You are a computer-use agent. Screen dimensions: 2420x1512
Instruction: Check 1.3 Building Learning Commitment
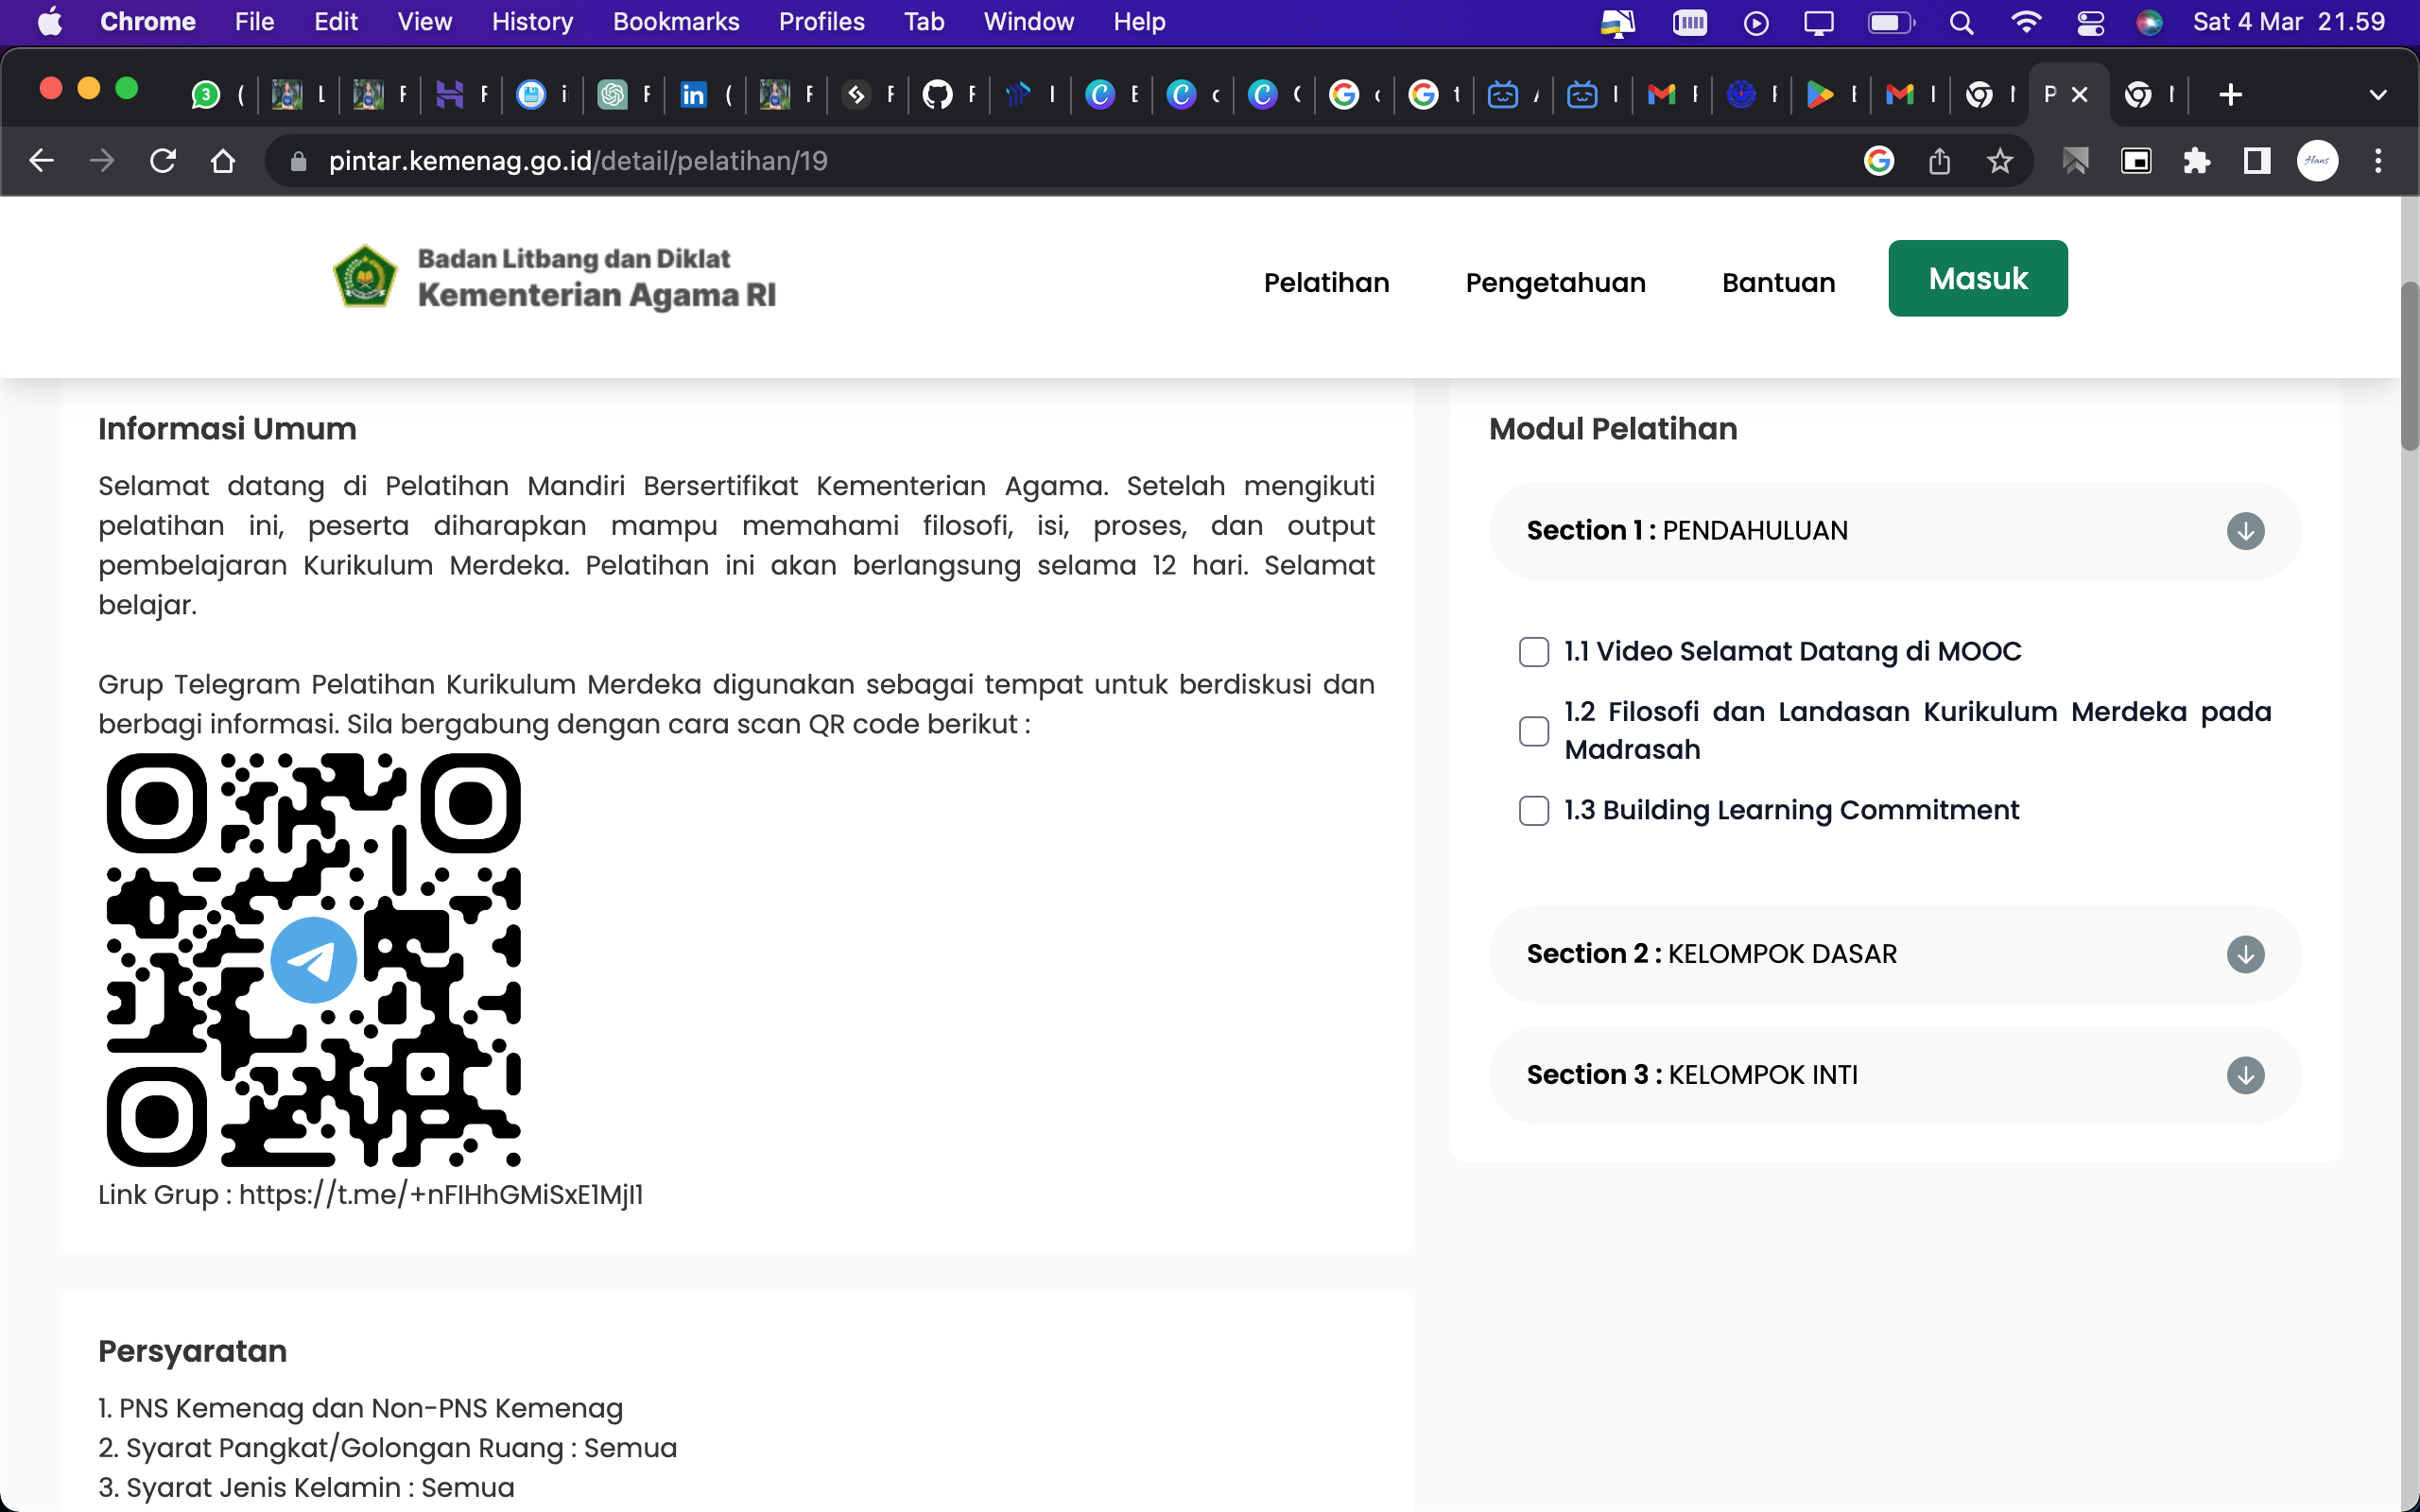click(1533, 810)
